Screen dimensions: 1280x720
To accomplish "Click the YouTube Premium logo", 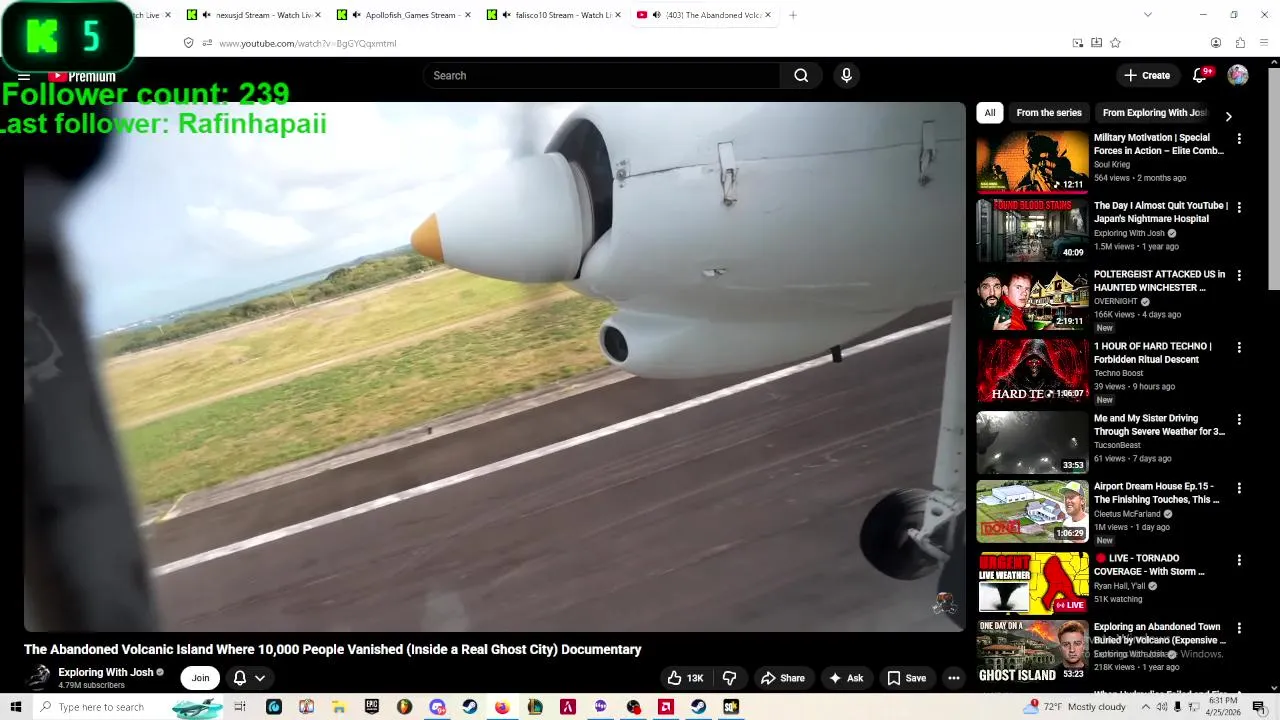I will pyautogui.click(x=82, y=76).
